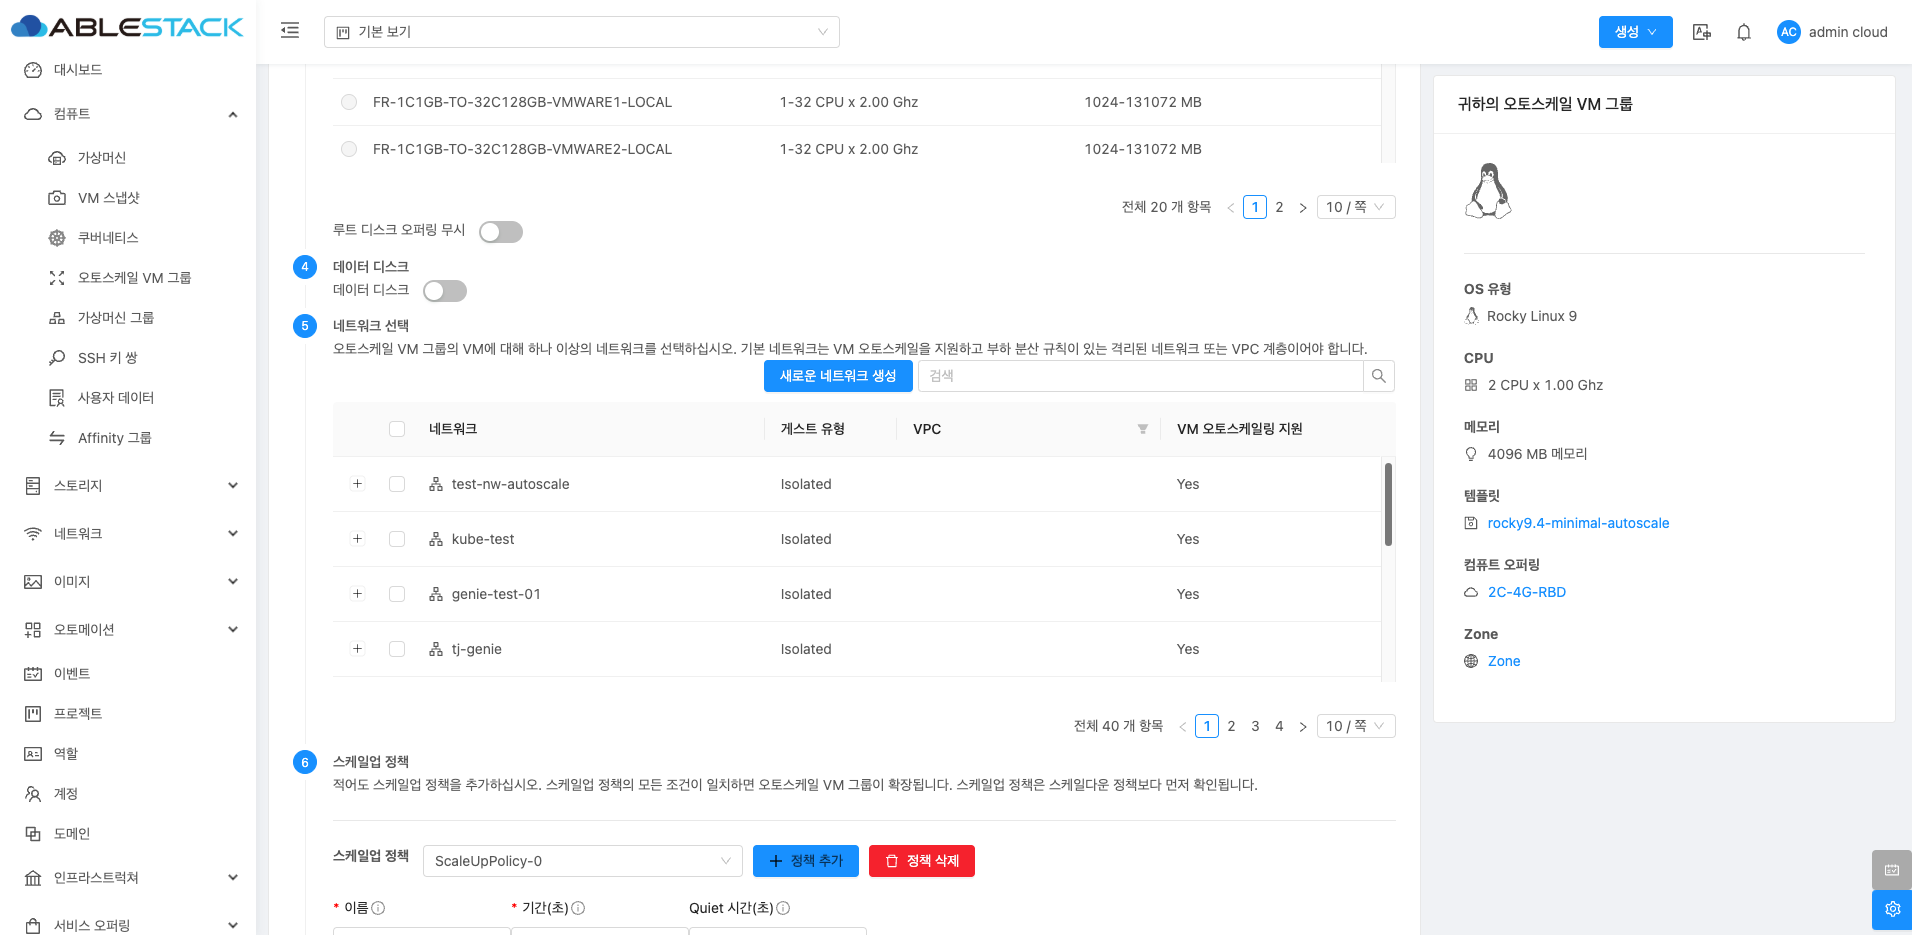Click the filter icon in the VPC column
Image resolution: width=1912 pixels, height=935 pixels.
tap(1142, 429)
